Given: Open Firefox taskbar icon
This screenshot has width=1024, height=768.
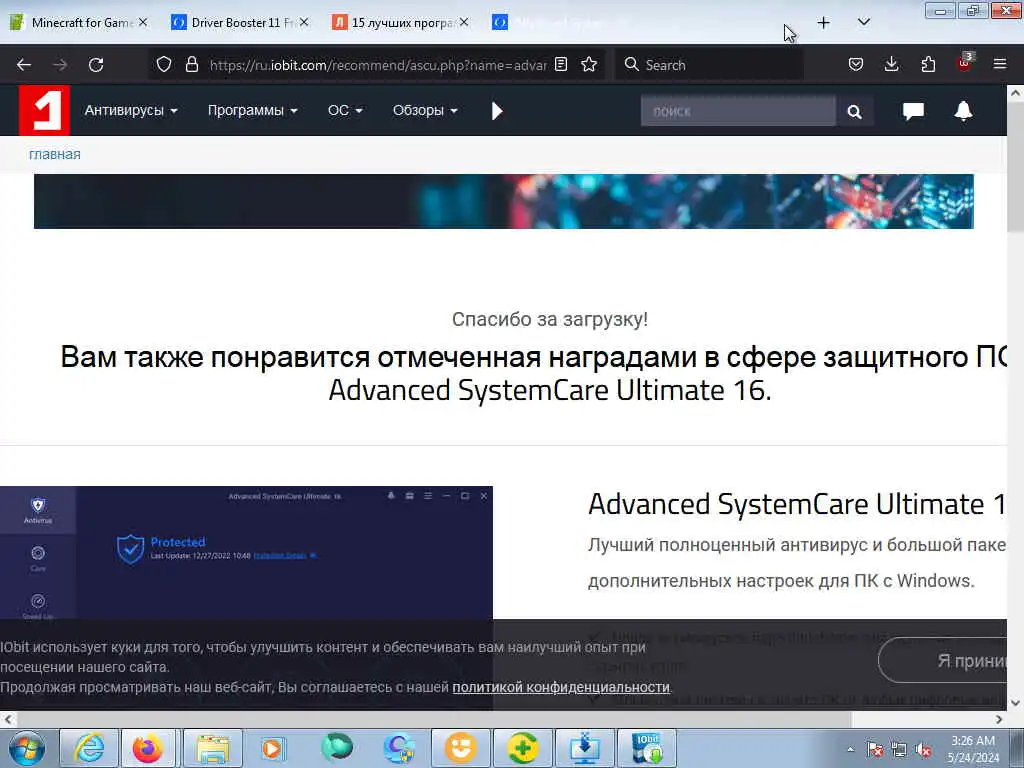Looking at the screenshot, I should [x=148, y=748].
